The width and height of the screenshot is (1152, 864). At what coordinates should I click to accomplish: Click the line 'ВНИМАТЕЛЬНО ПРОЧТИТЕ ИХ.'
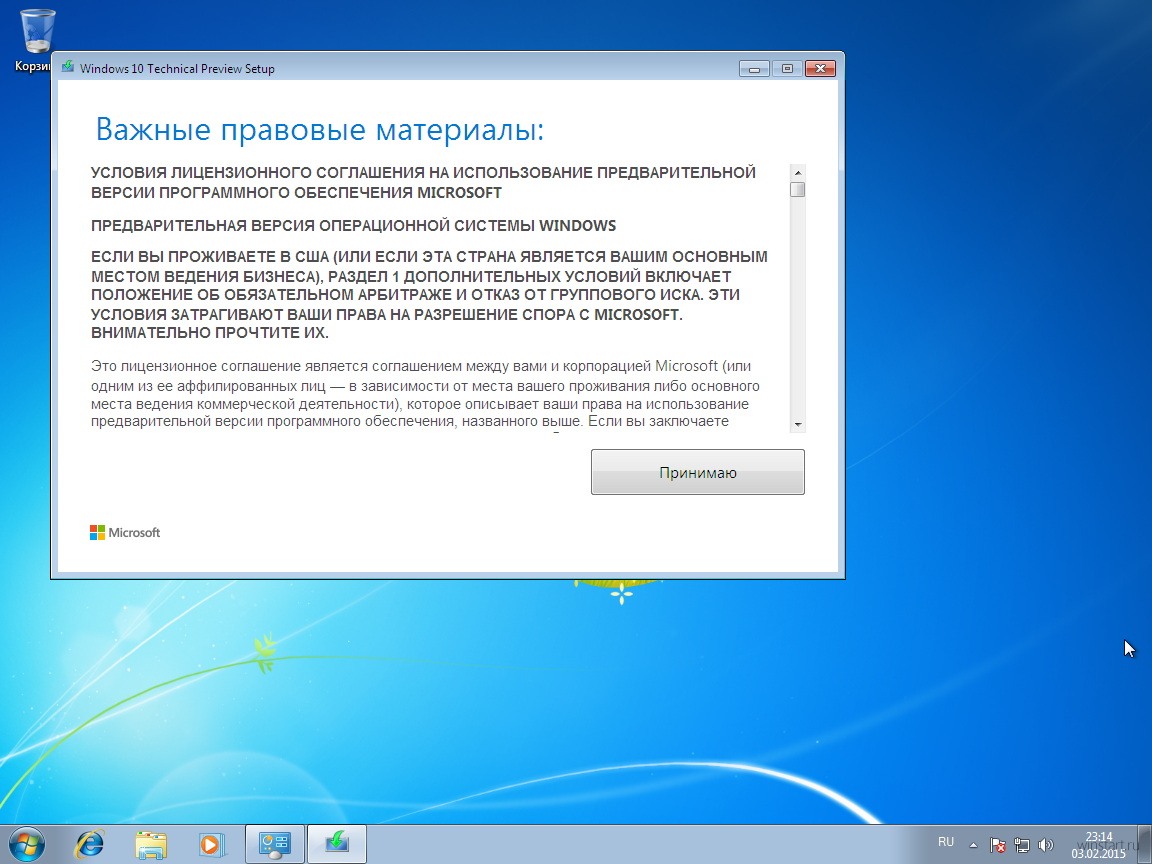[x=210, y=333]
